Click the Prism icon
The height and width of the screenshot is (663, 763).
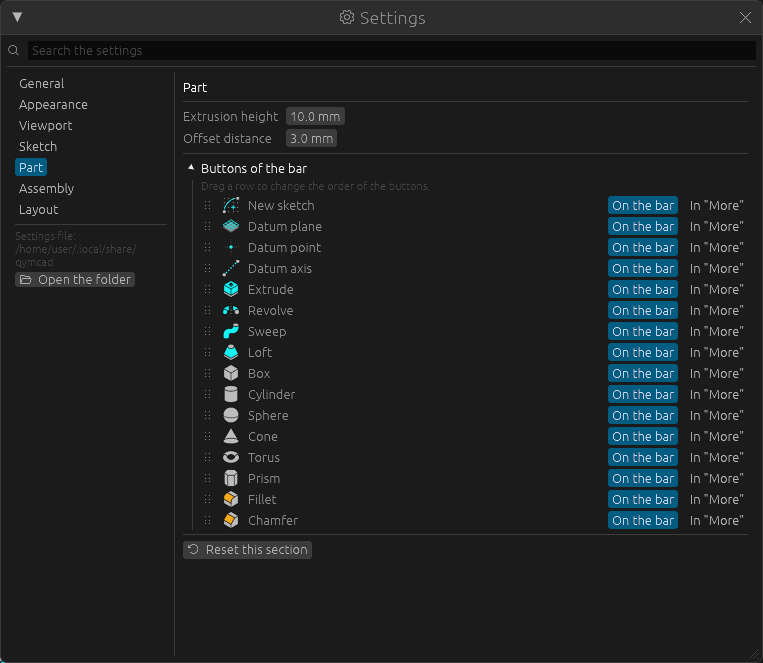[x=231, y=478]
